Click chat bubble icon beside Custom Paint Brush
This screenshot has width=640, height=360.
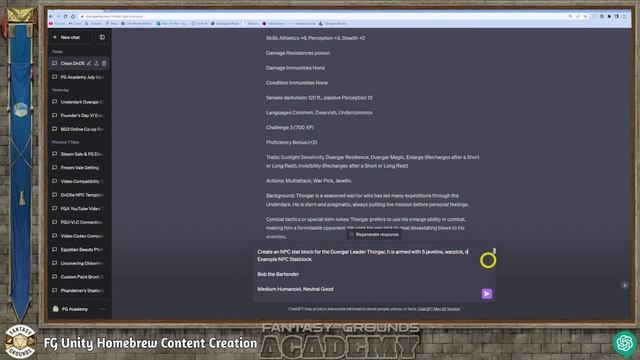tap(55, 276)
